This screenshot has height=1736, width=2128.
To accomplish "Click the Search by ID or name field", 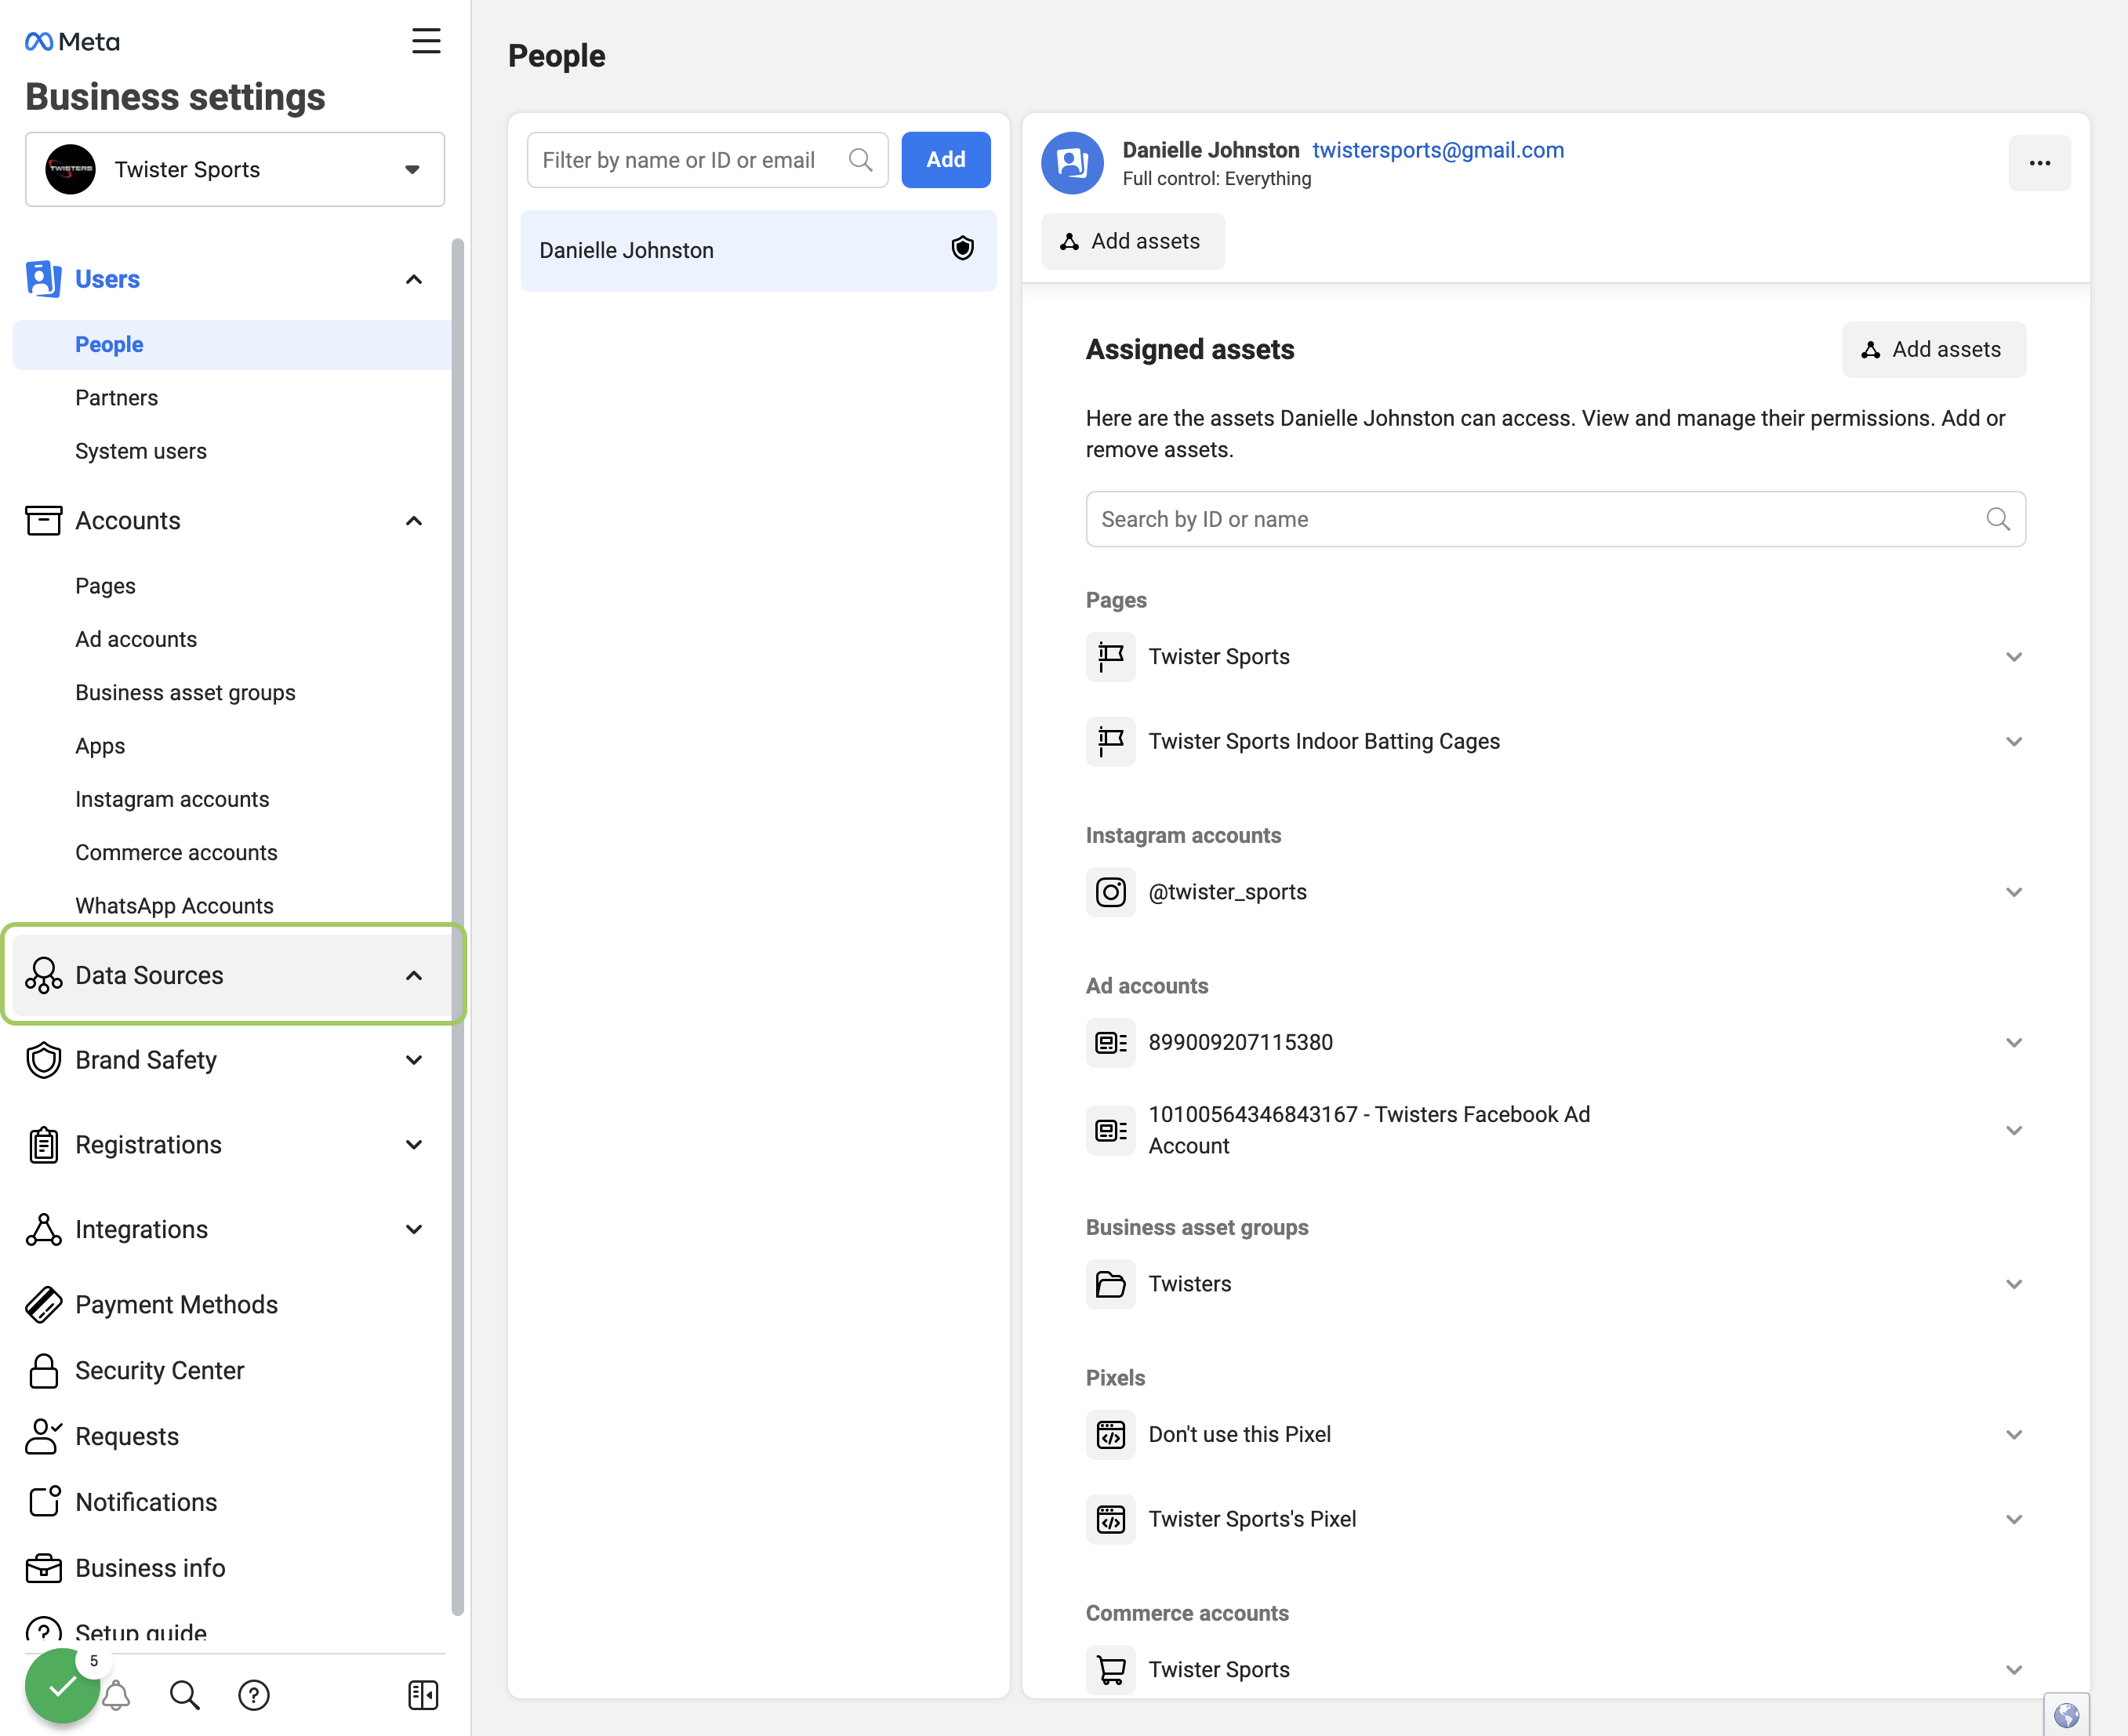I will click(1555, 519).
